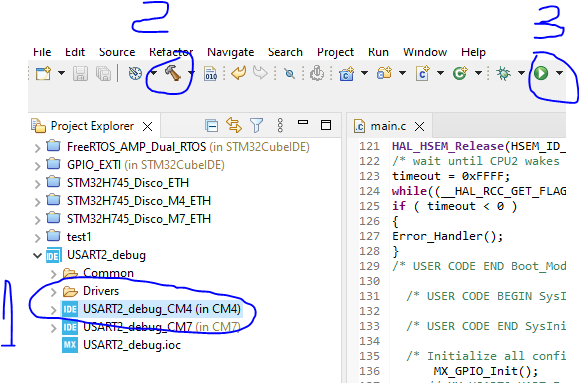Open the Search menu
This screenshot has height=383, width=579.
(x=285, y=52)
